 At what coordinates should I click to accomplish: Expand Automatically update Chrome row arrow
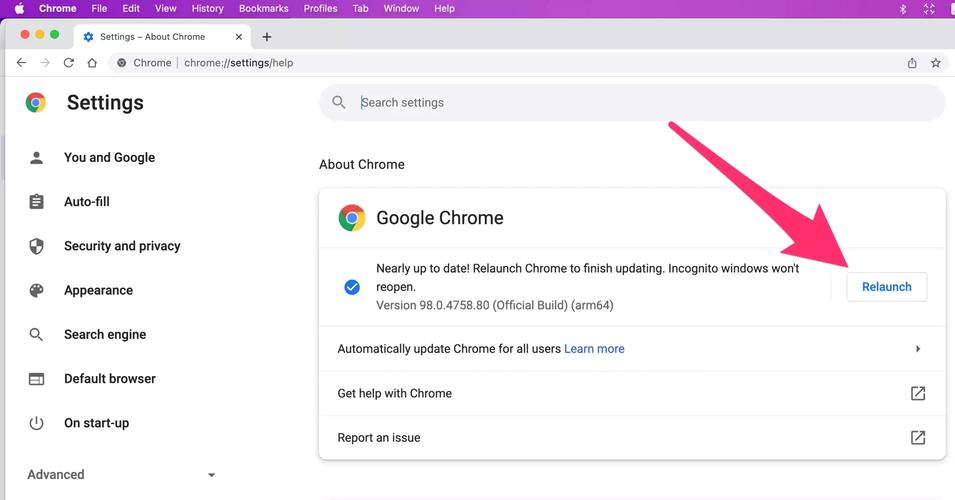point(918,349)
